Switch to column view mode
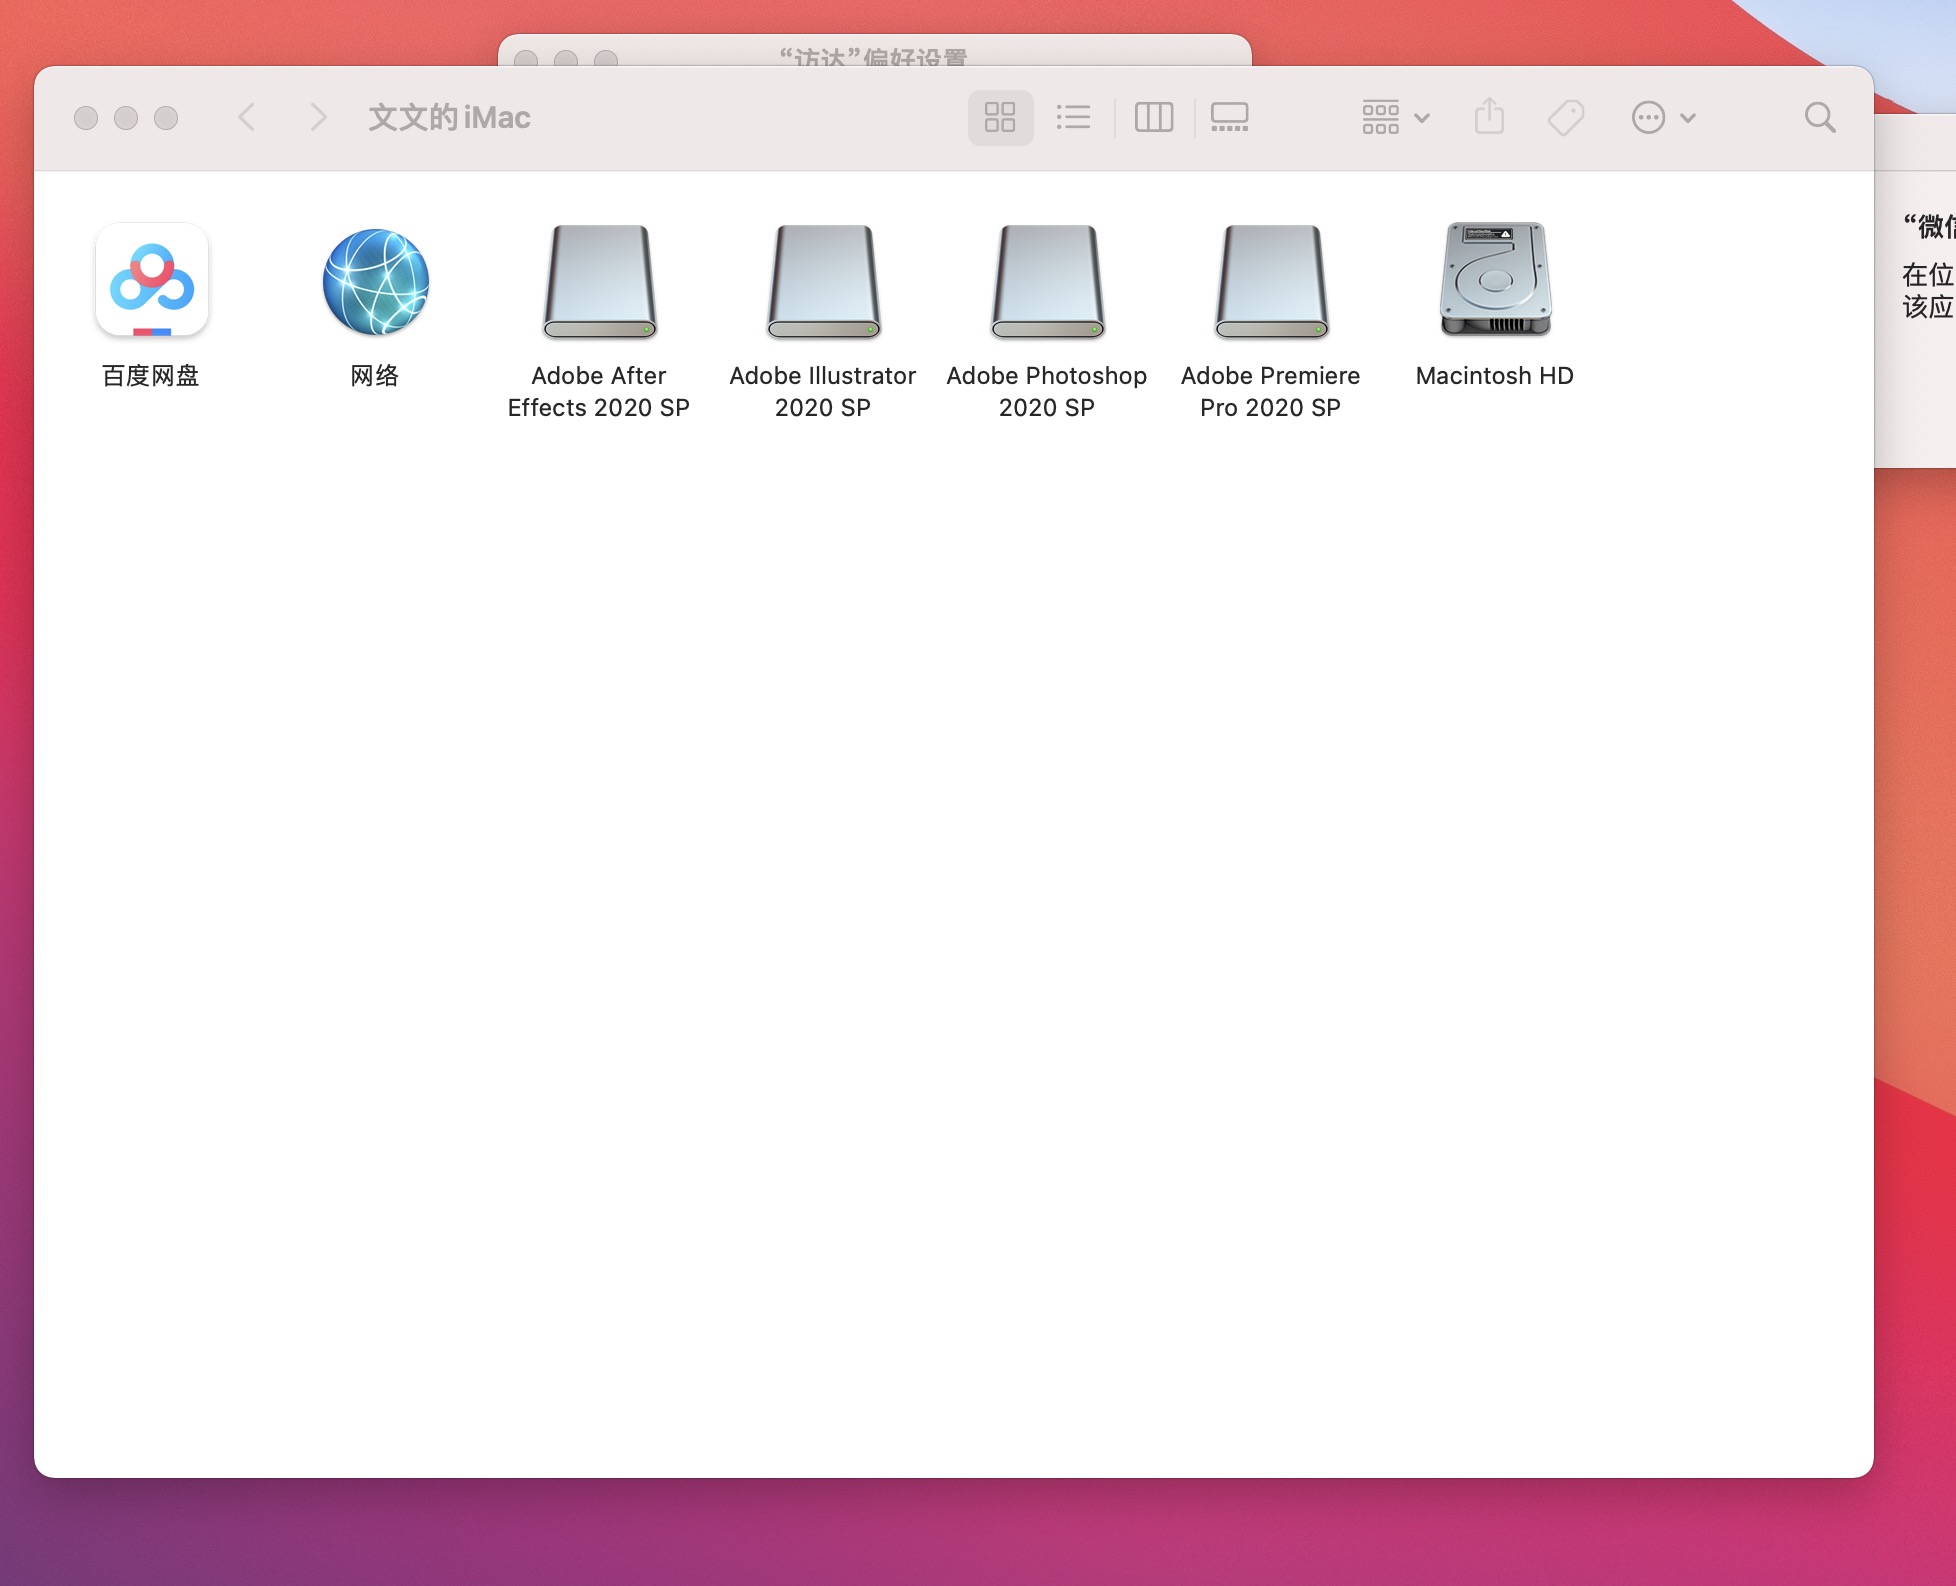 pyautogui.click(x=1153, y=118)
